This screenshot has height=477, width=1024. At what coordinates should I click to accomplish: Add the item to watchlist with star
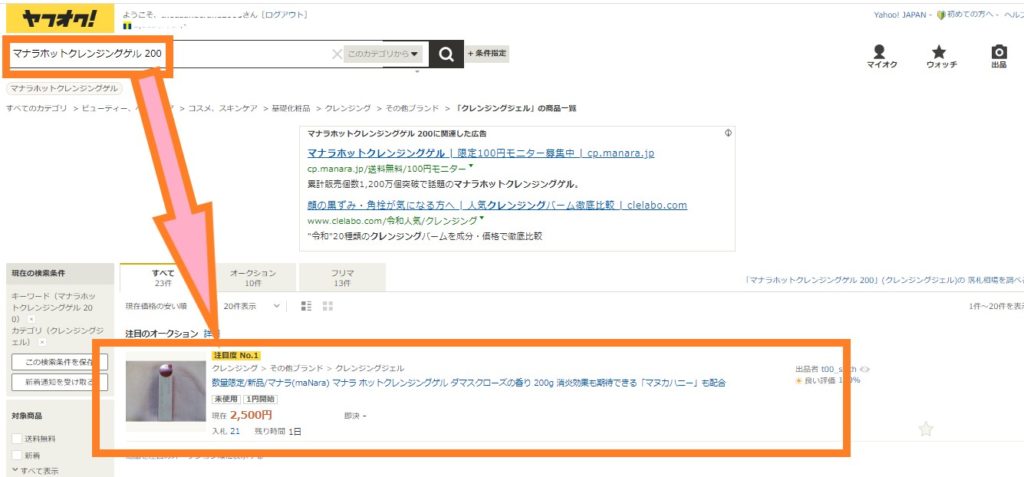point(925,429)
